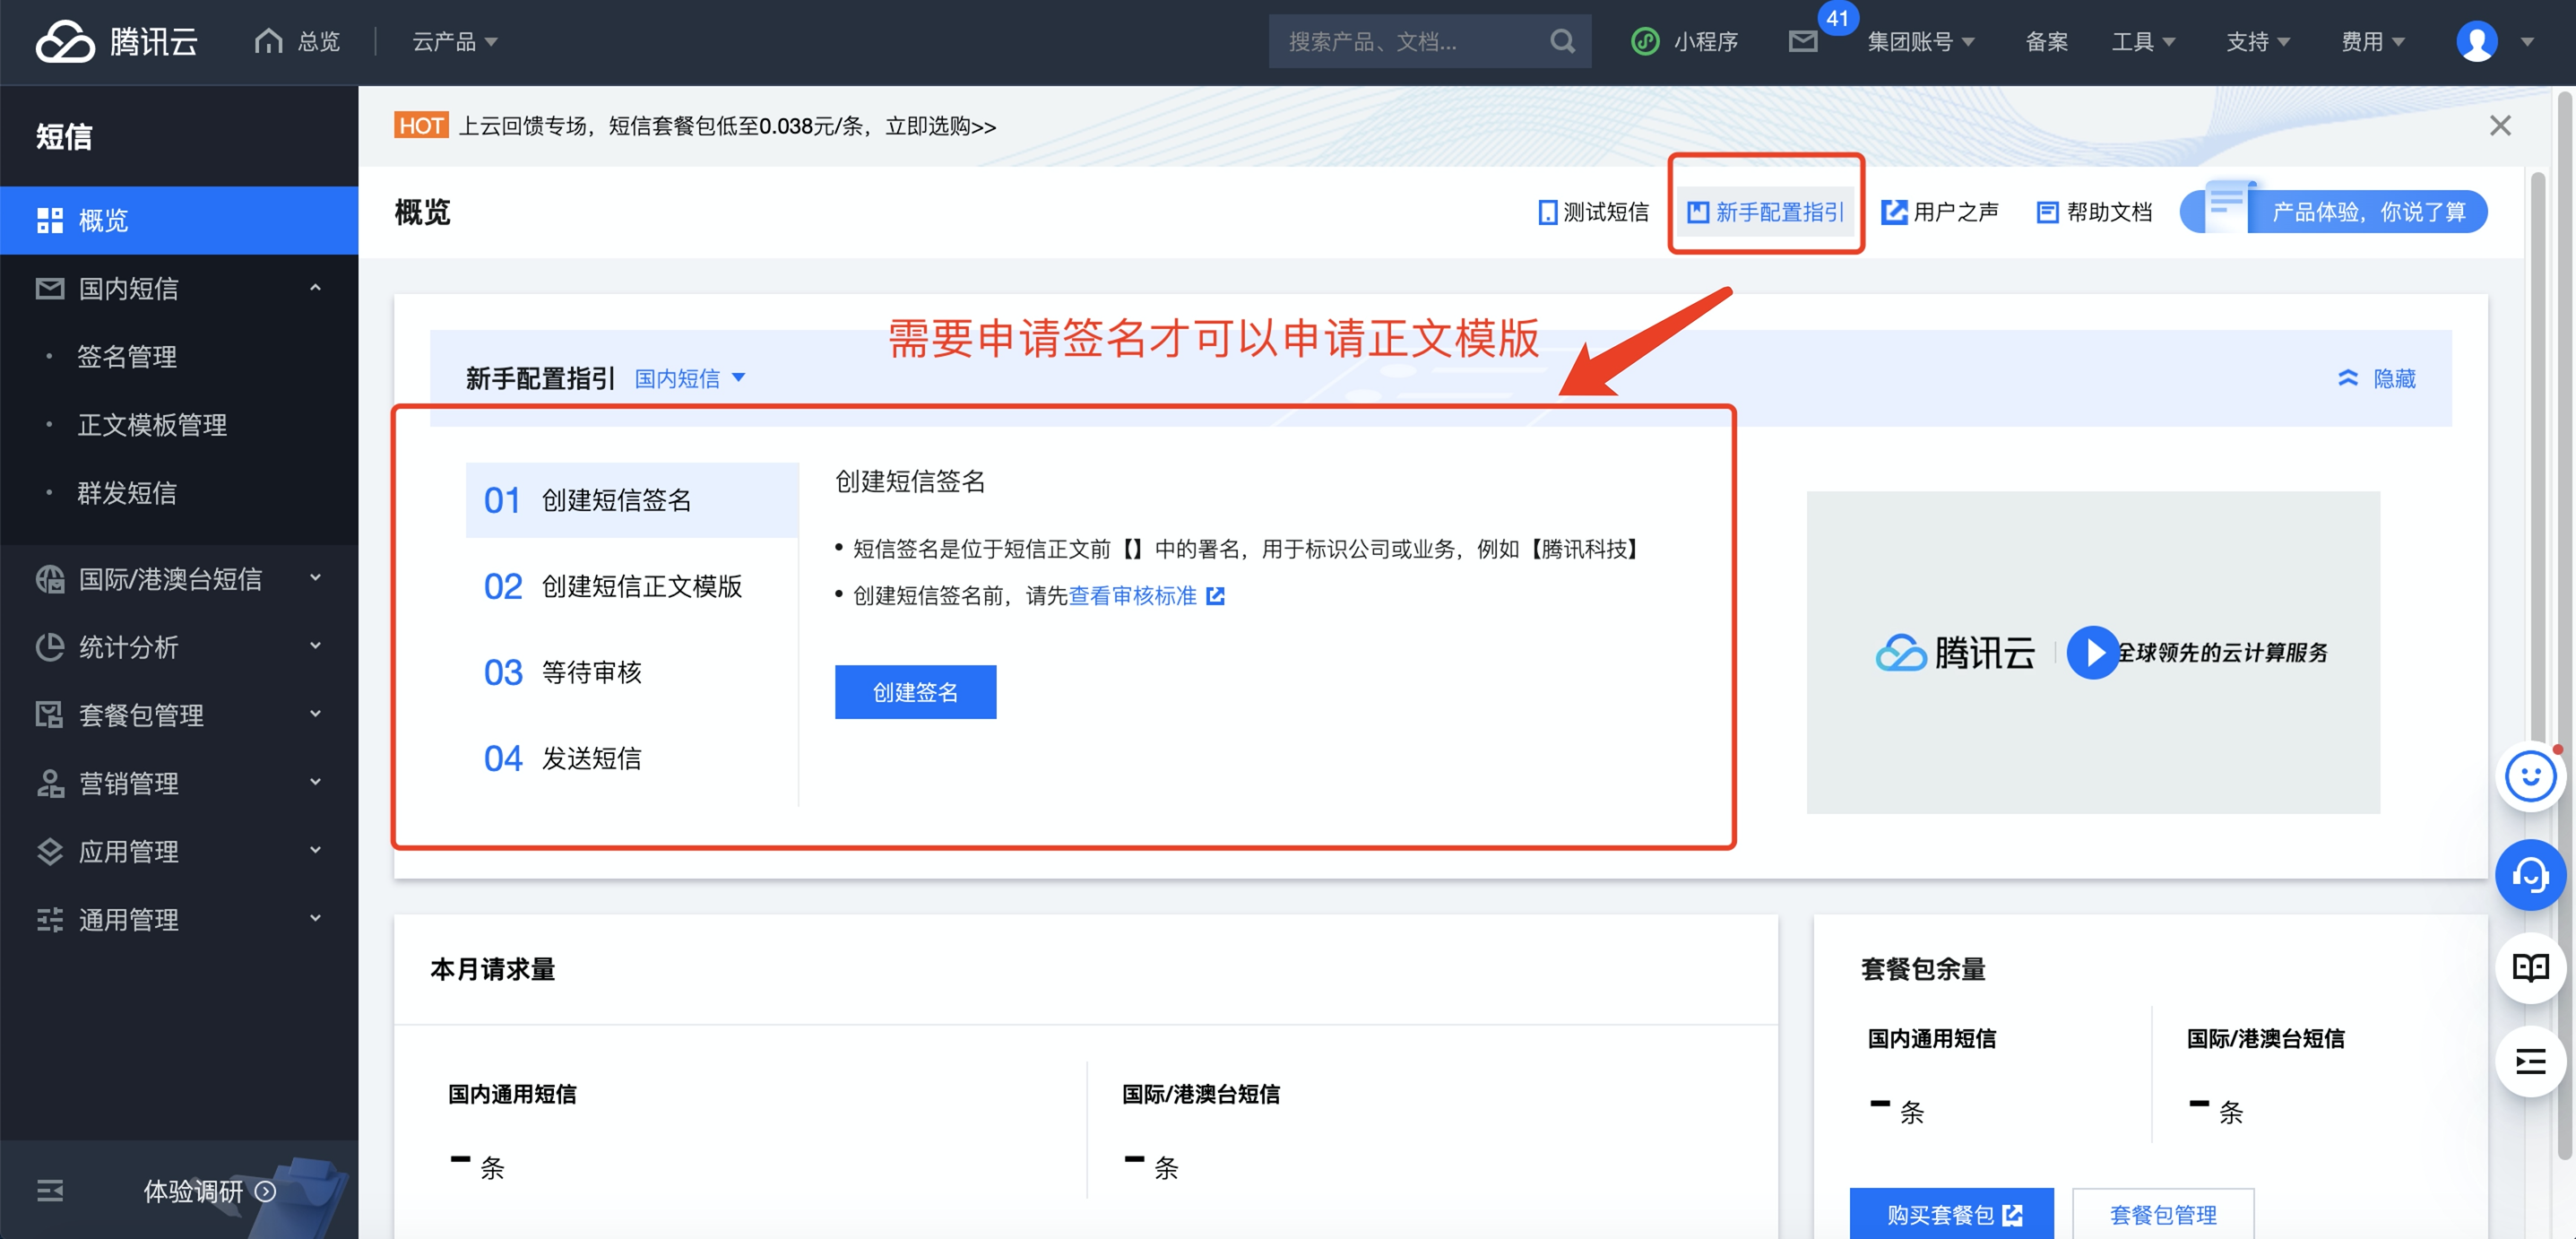The image size is (2576, 1239).
Task: Select step 04 发送短信
Action: pos(632,758)
